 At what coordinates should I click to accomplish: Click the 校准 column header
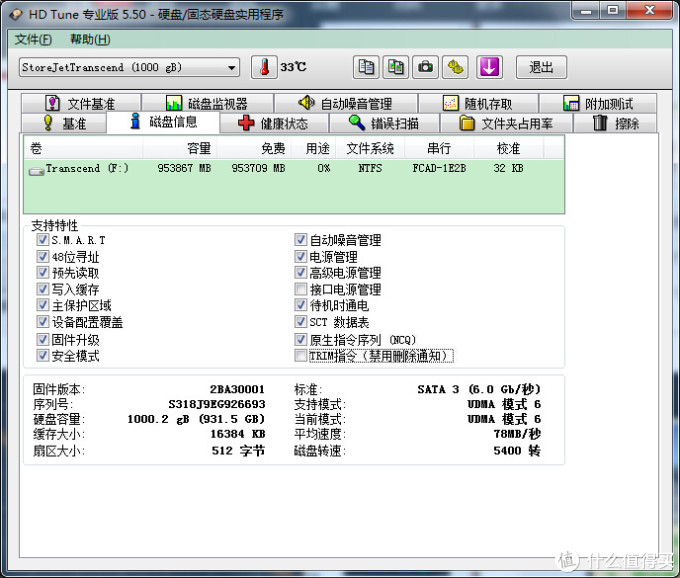(508, 148)
